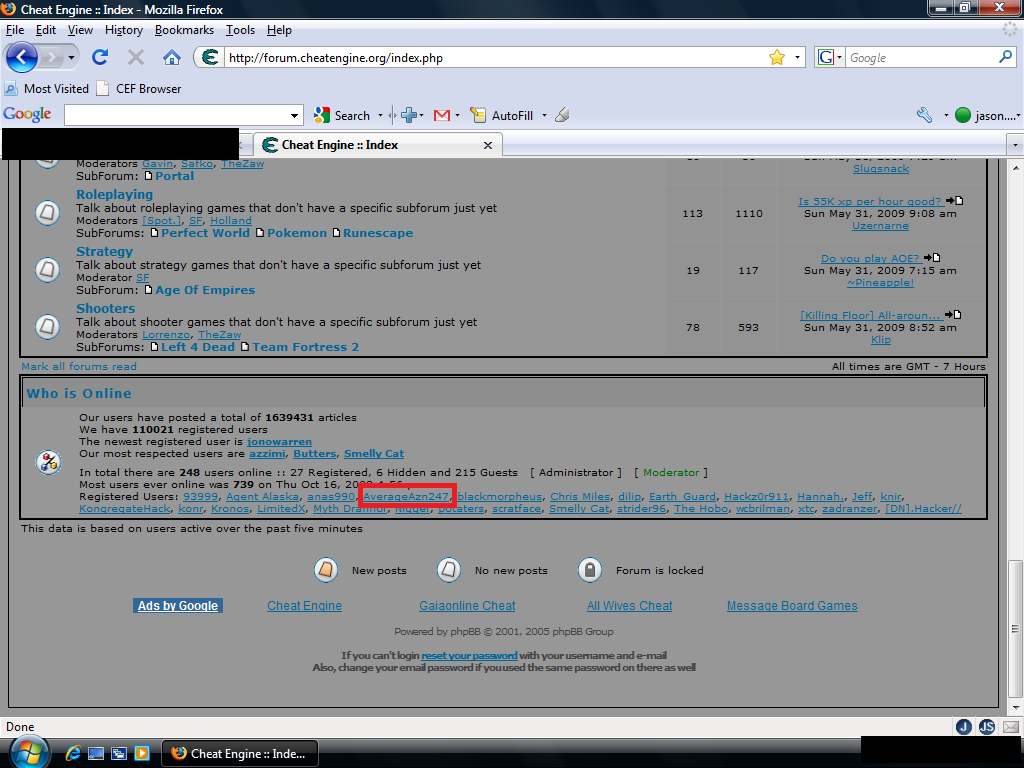The image size is (1024, 768).
Task: Open Gaiaonline Cheat ad link
Action: [467, 605]
